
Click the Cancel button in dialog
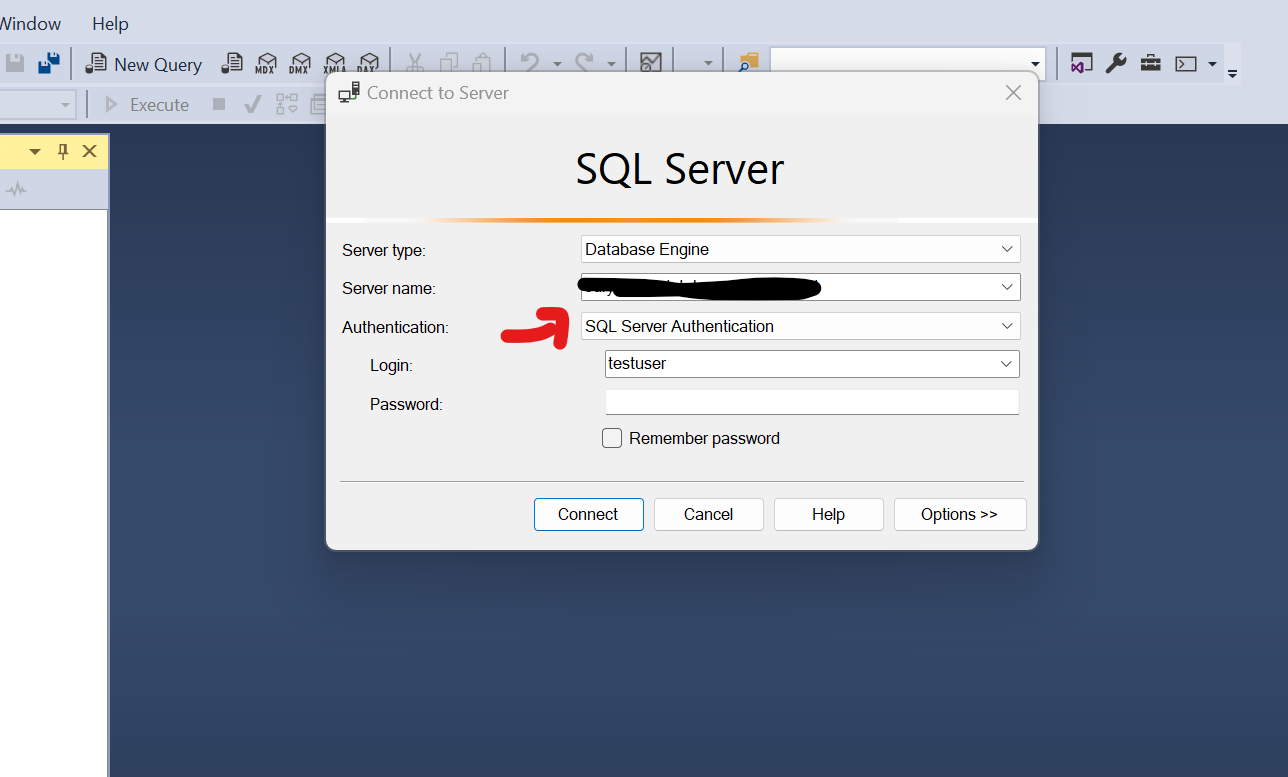tap(708, 514)
